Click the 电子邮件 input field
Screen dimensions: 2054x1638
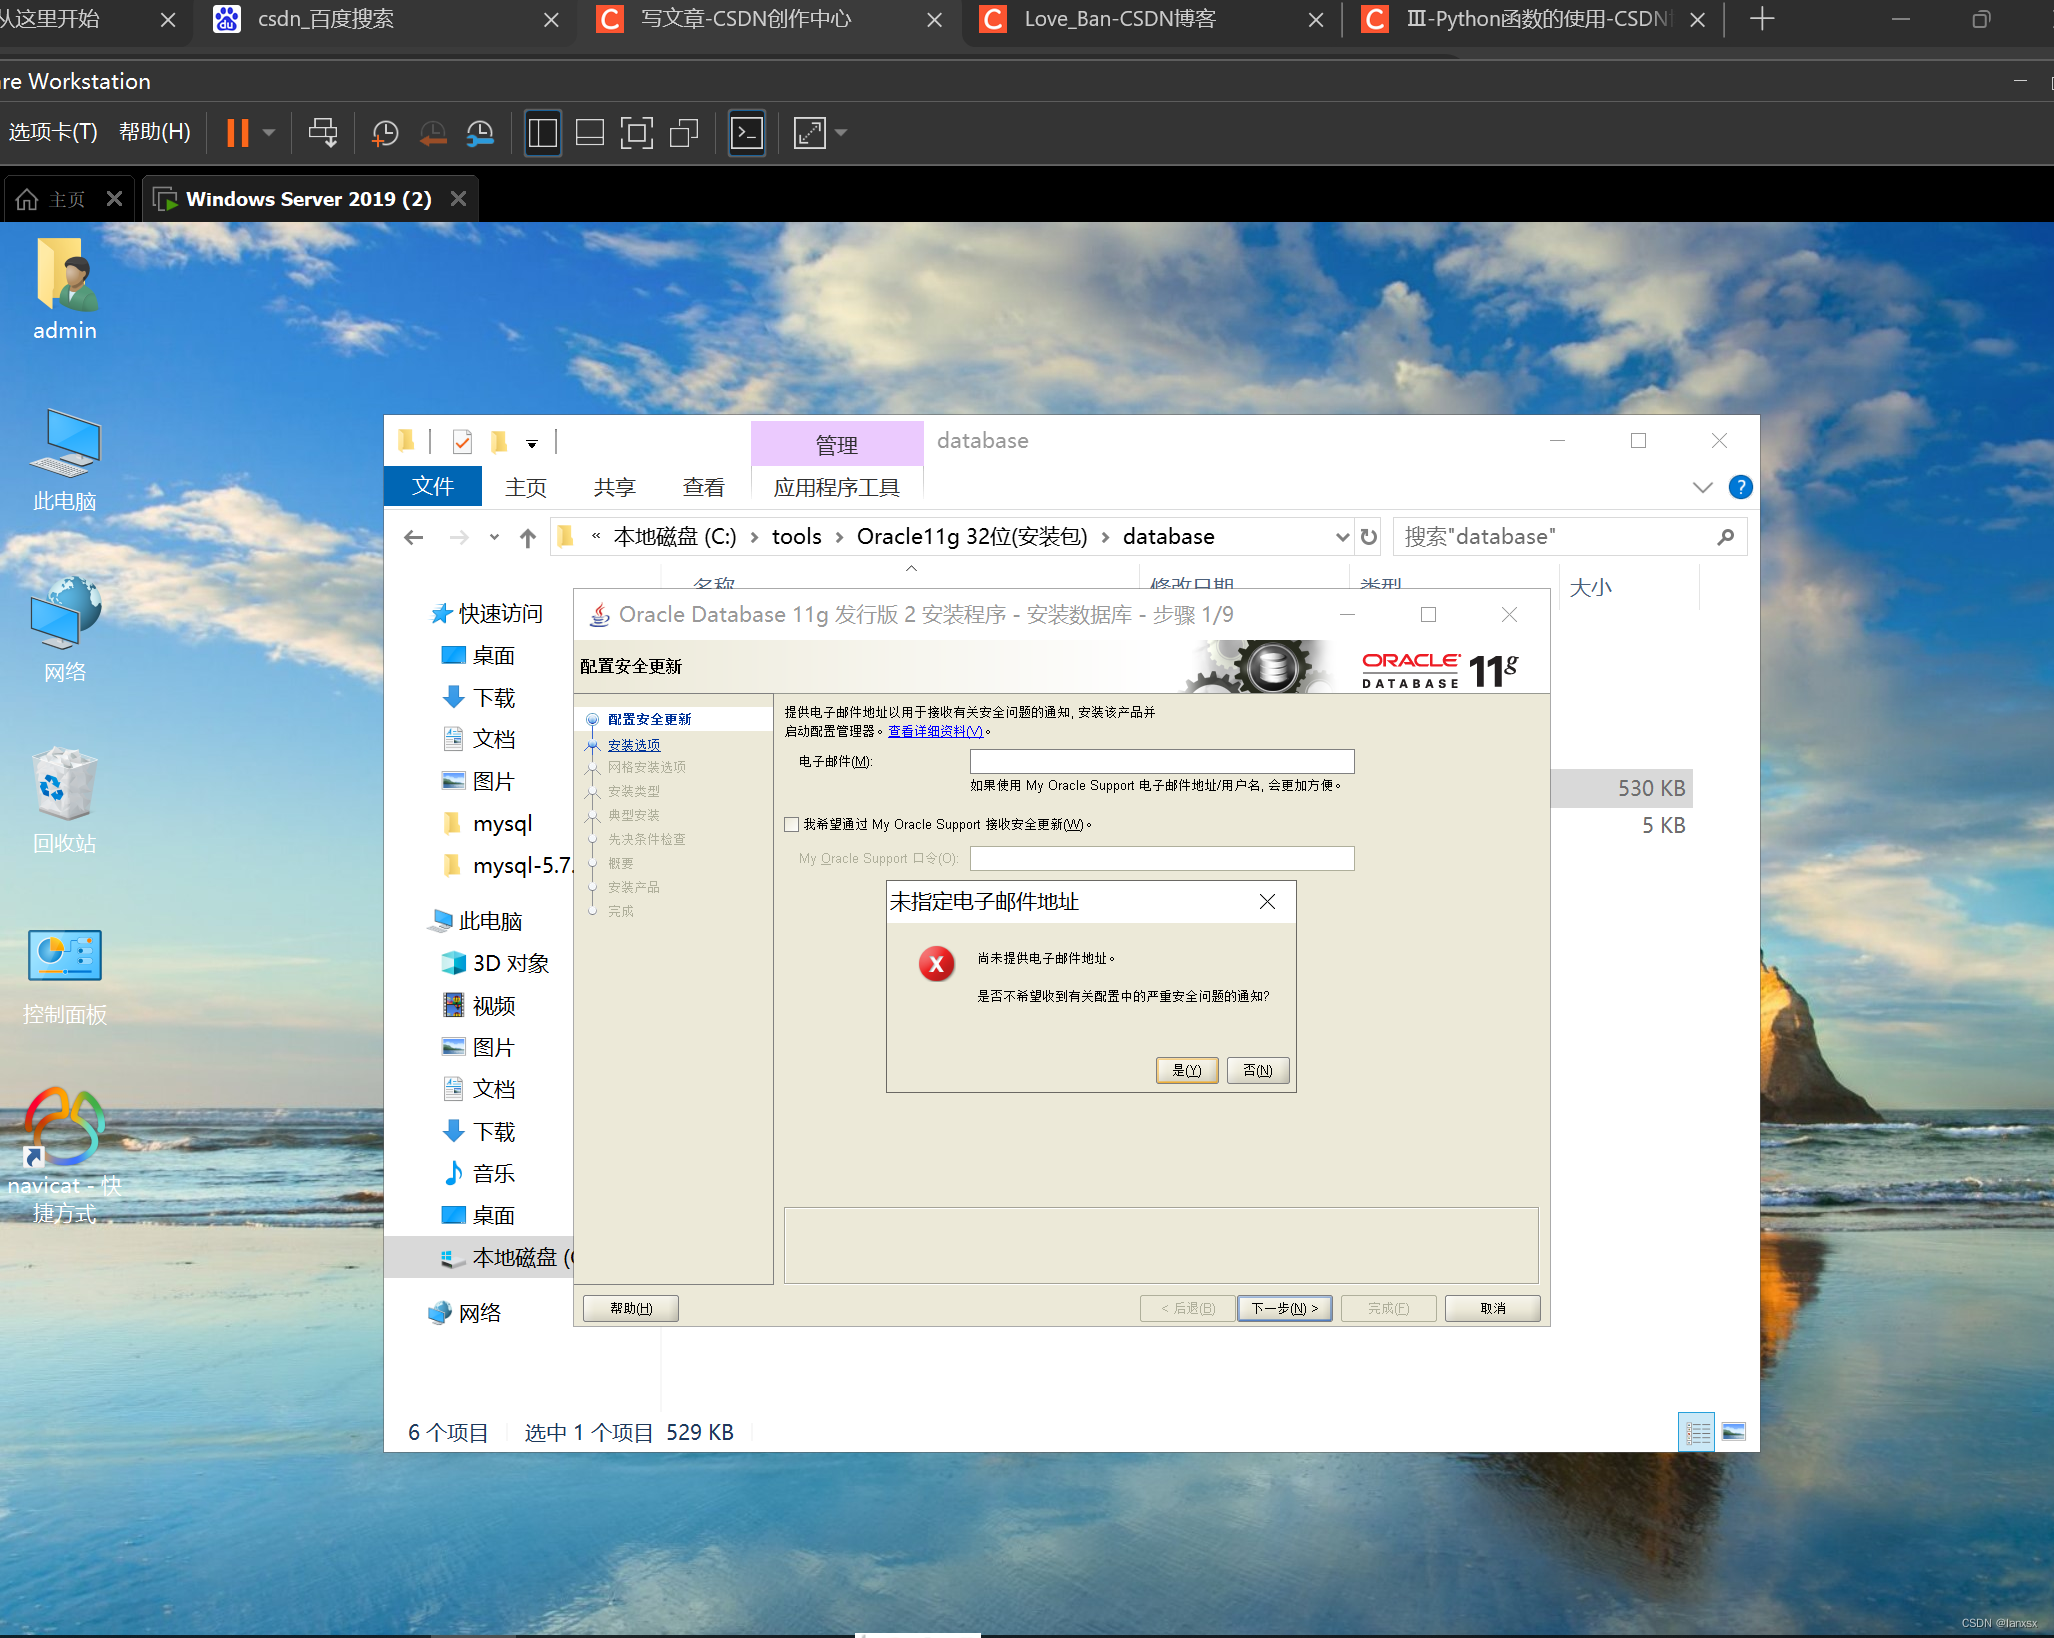click(x=1160, y=761)
